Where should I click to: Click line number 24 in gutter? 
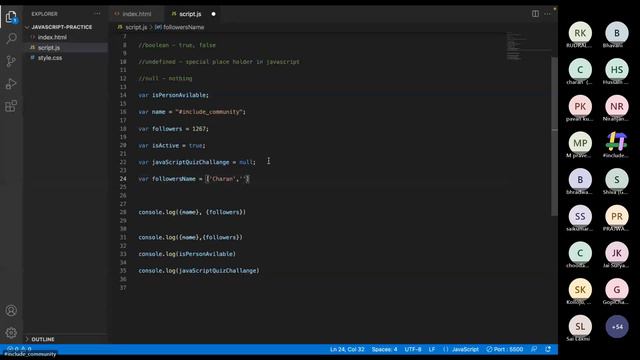tap(123, 179)
